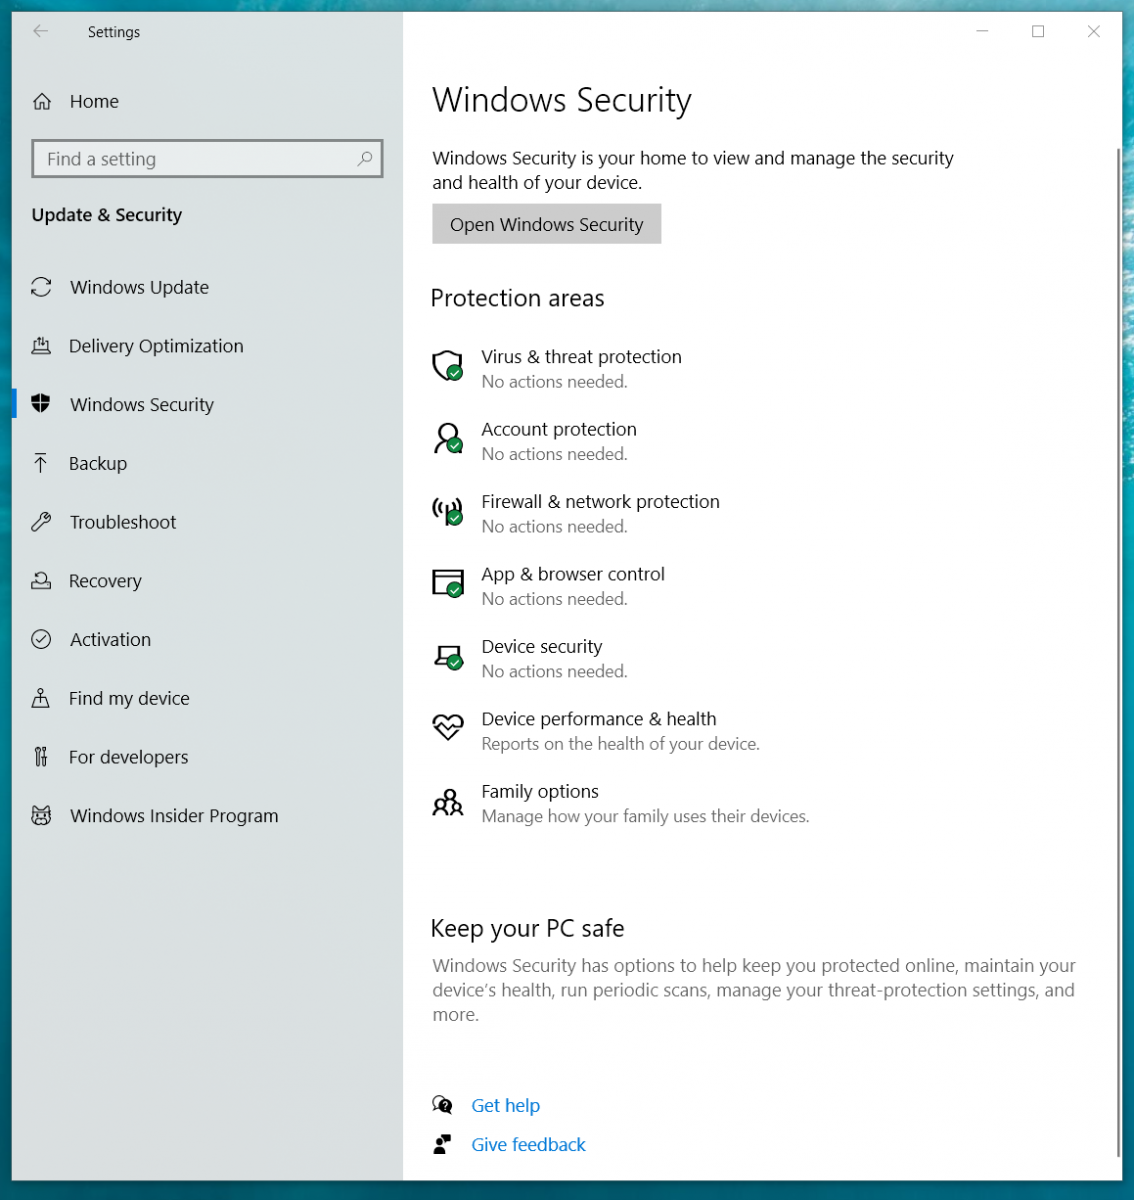The image size is (1134, 1200).
Task: Follow the Get help link
Action: 505,1105
